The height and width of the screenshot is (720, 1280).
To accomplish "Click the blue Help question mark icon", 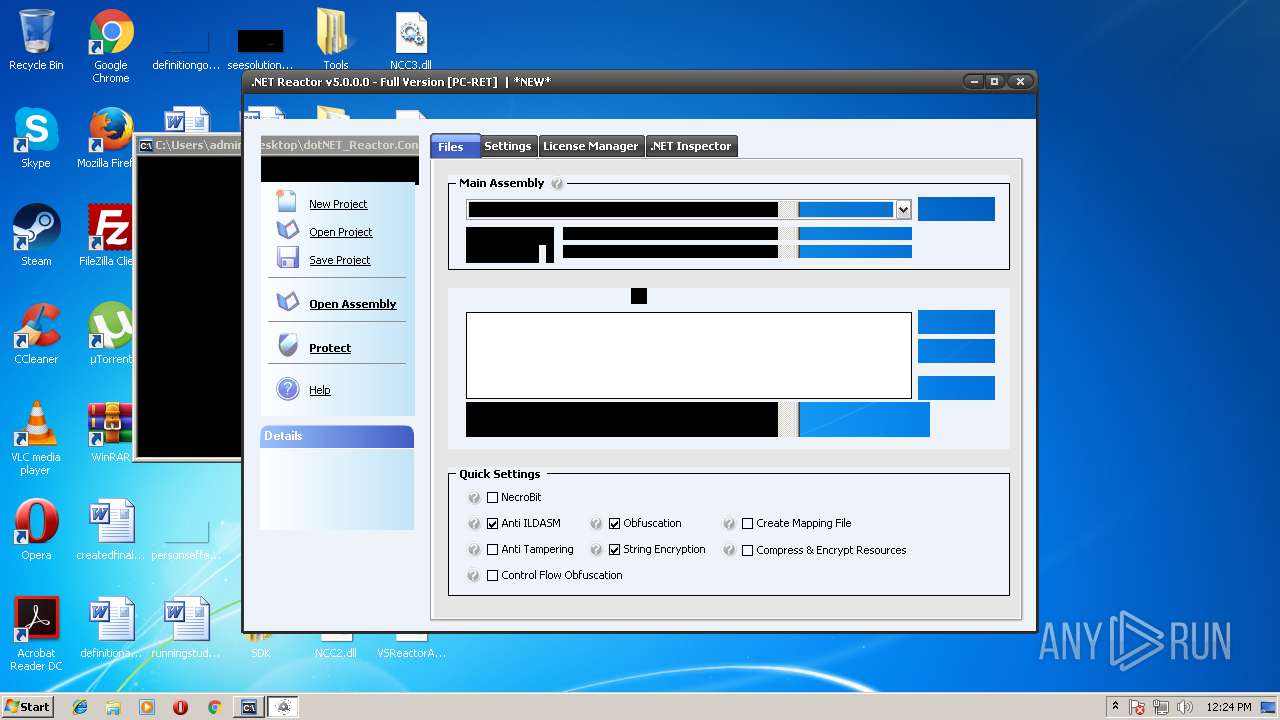I will [x=288, y=389].
